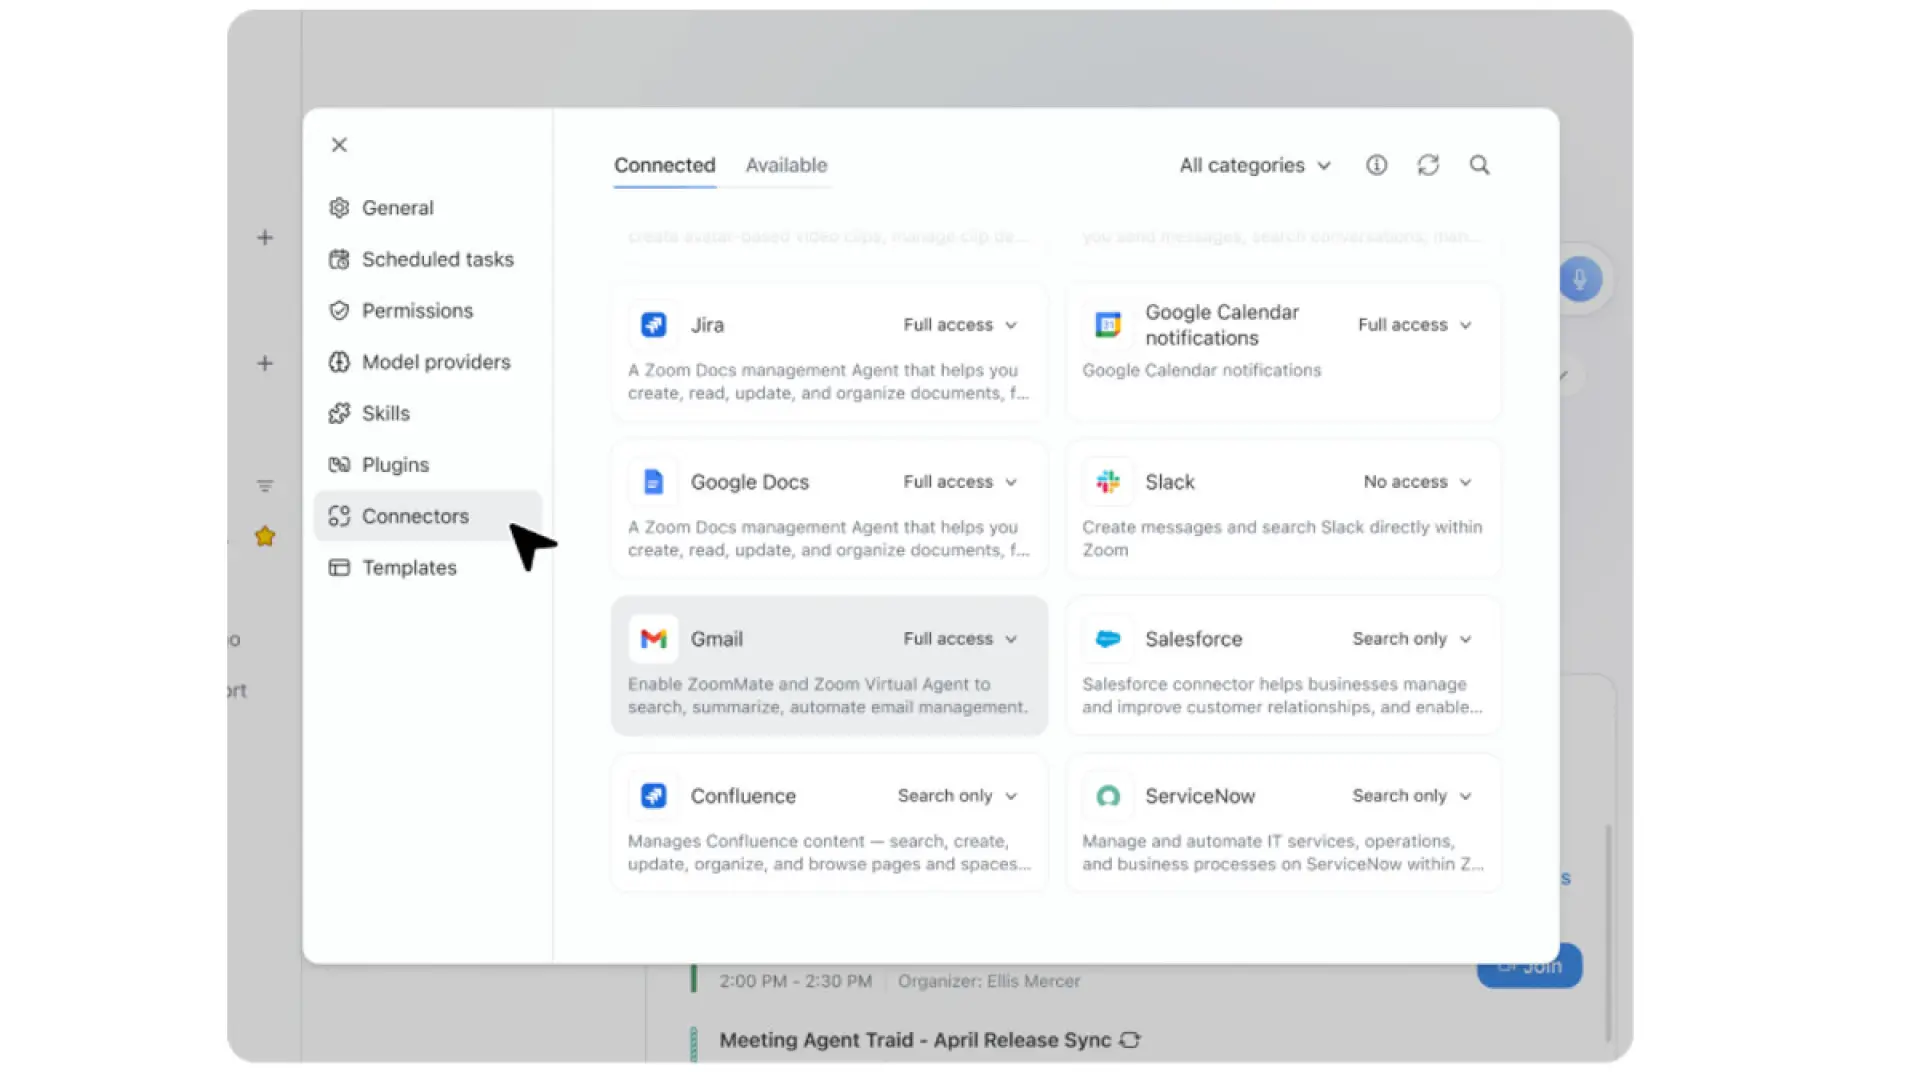Click the Jira connector icon
Screen dimensions: 1920x1080
654,325
